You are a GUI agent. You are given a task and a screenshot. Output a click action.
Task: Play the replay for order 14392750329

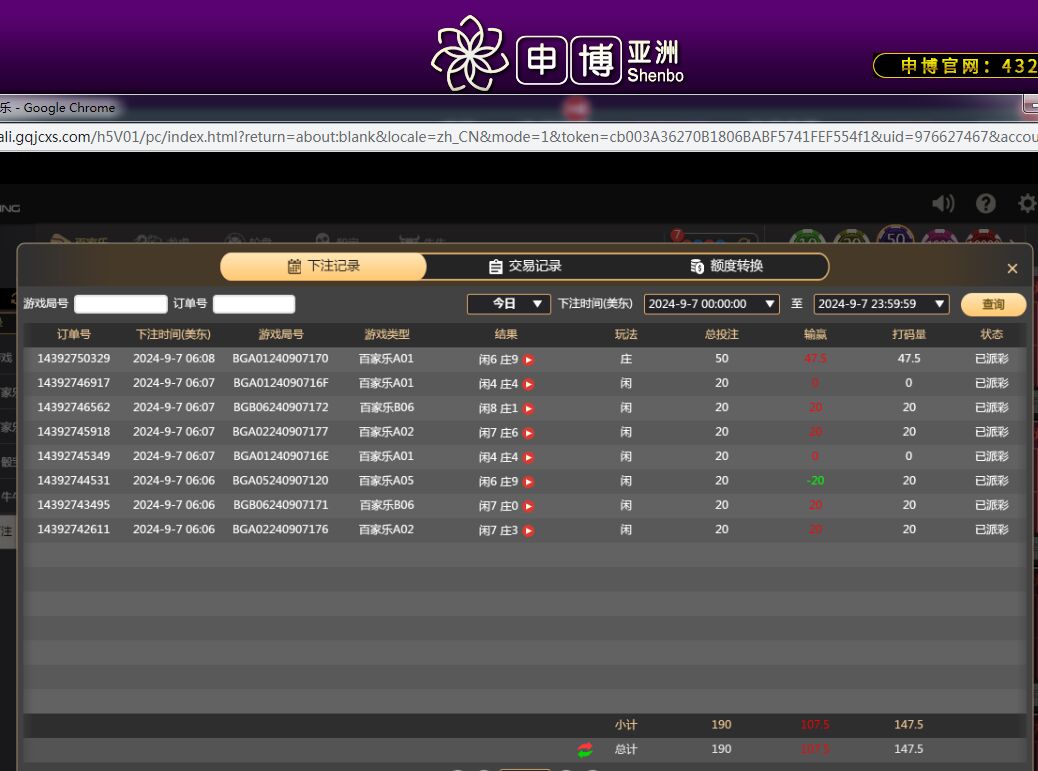pyautogui.click(x=529, y=359)
